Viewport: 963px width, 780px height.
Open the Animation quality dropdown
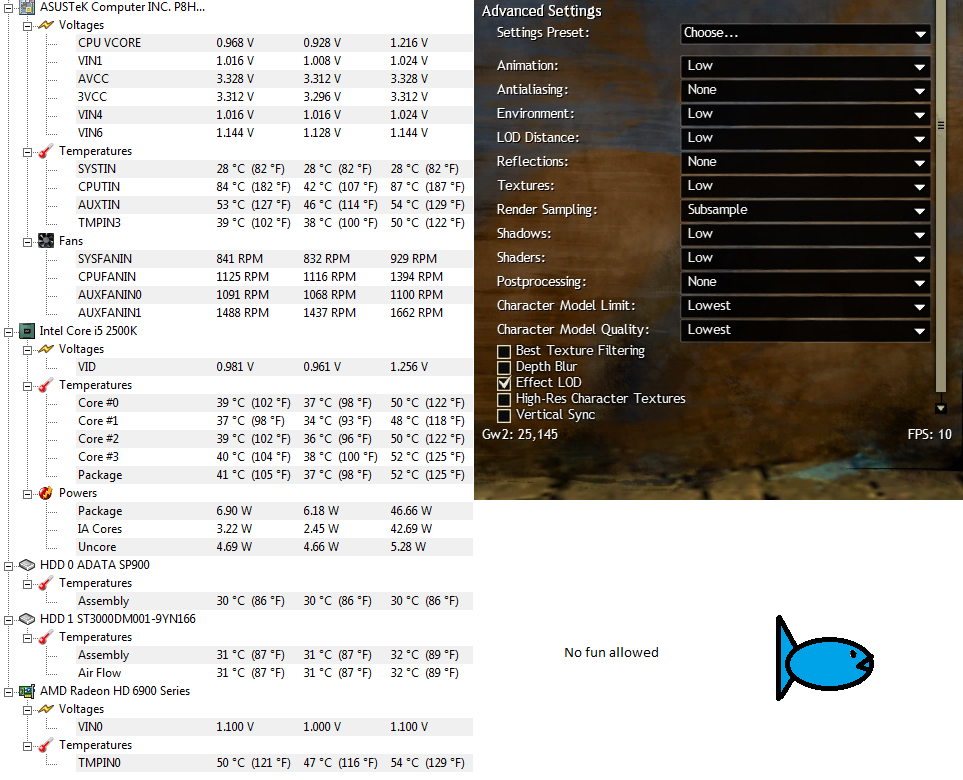coord(805,66)
